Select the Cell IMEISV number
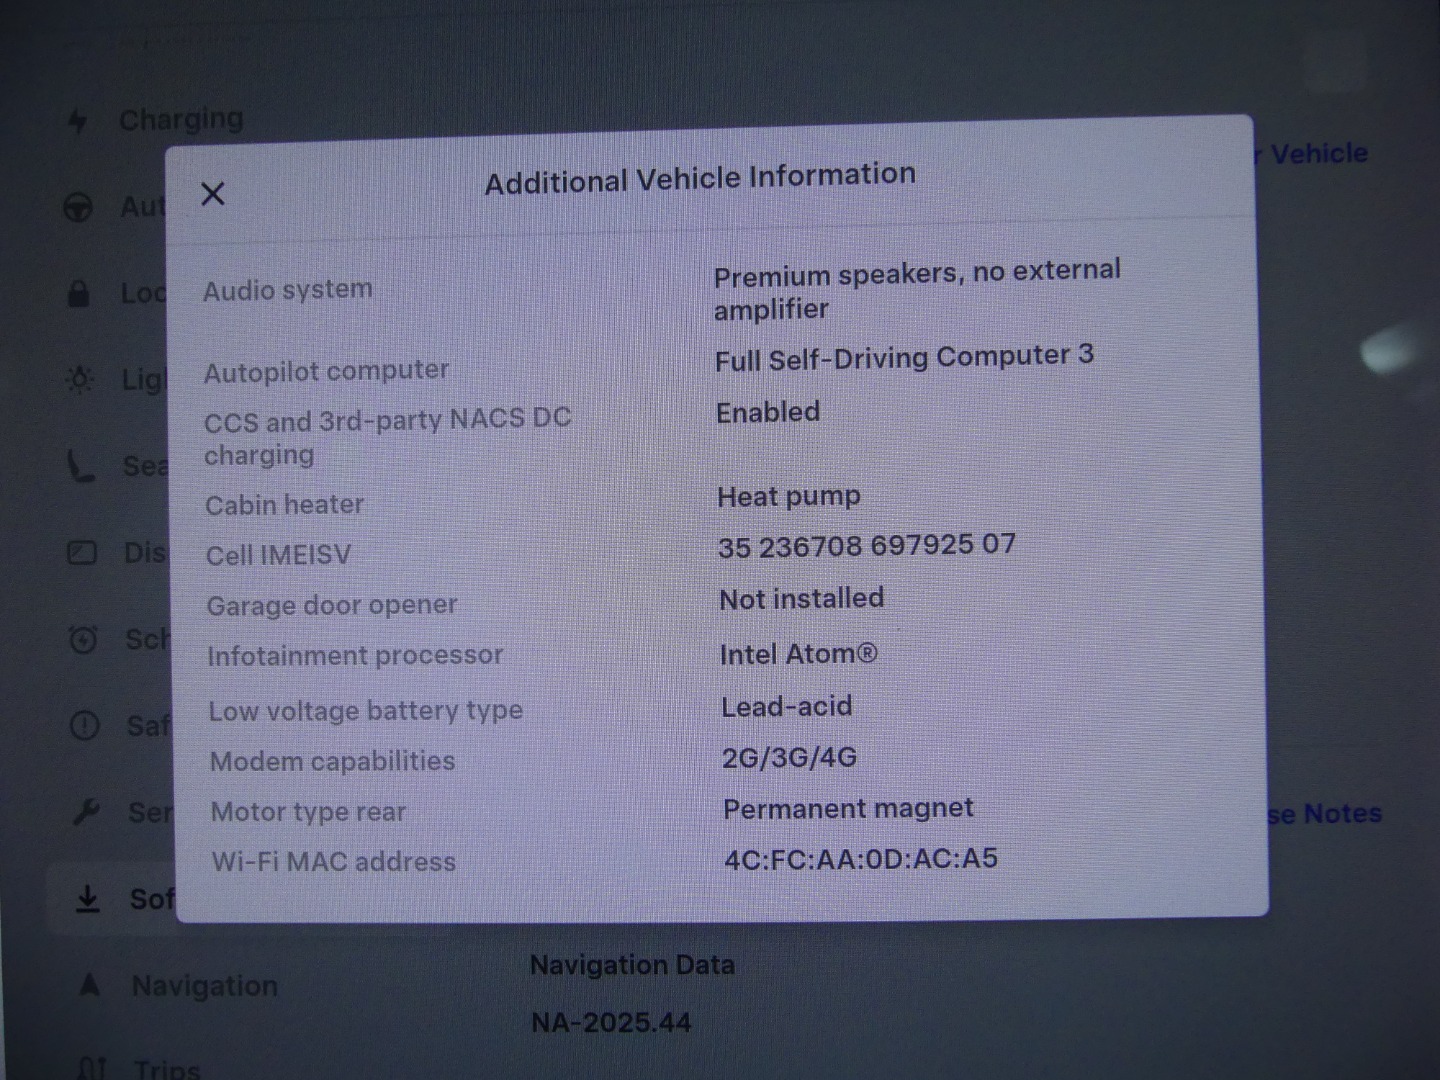 click(x=866, y=546)
